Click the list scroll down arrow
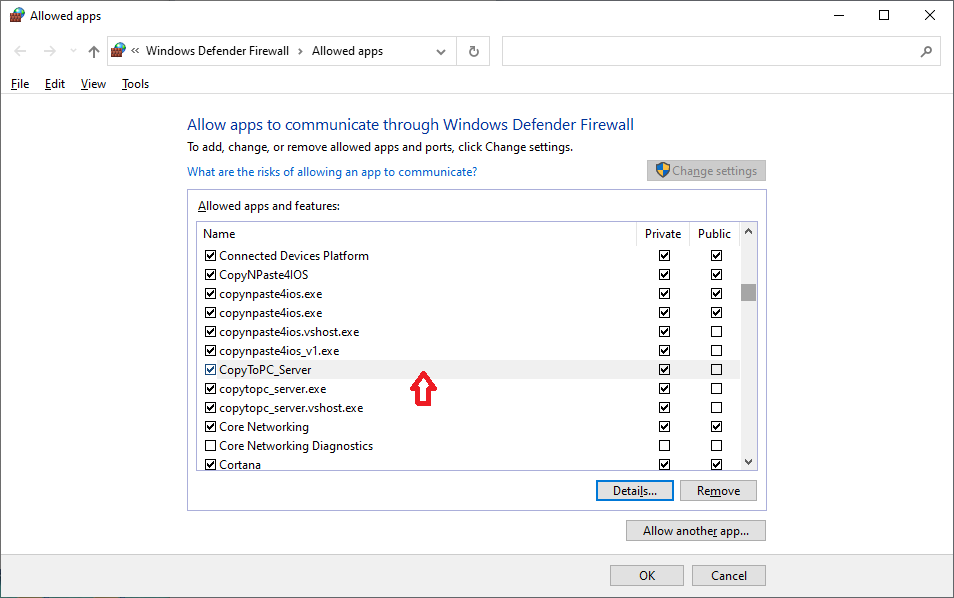This screenshot has width=954, height=598. point(748,462)
